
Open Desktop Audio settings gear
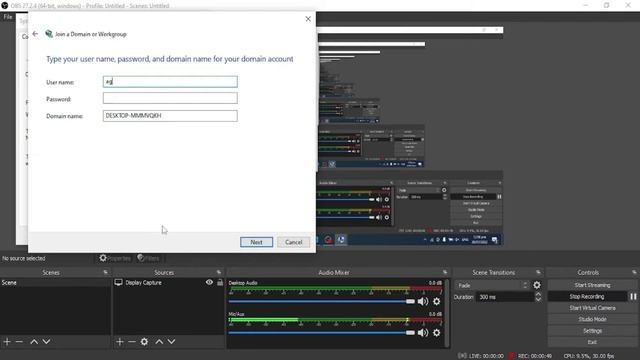(x=437, y=302)
